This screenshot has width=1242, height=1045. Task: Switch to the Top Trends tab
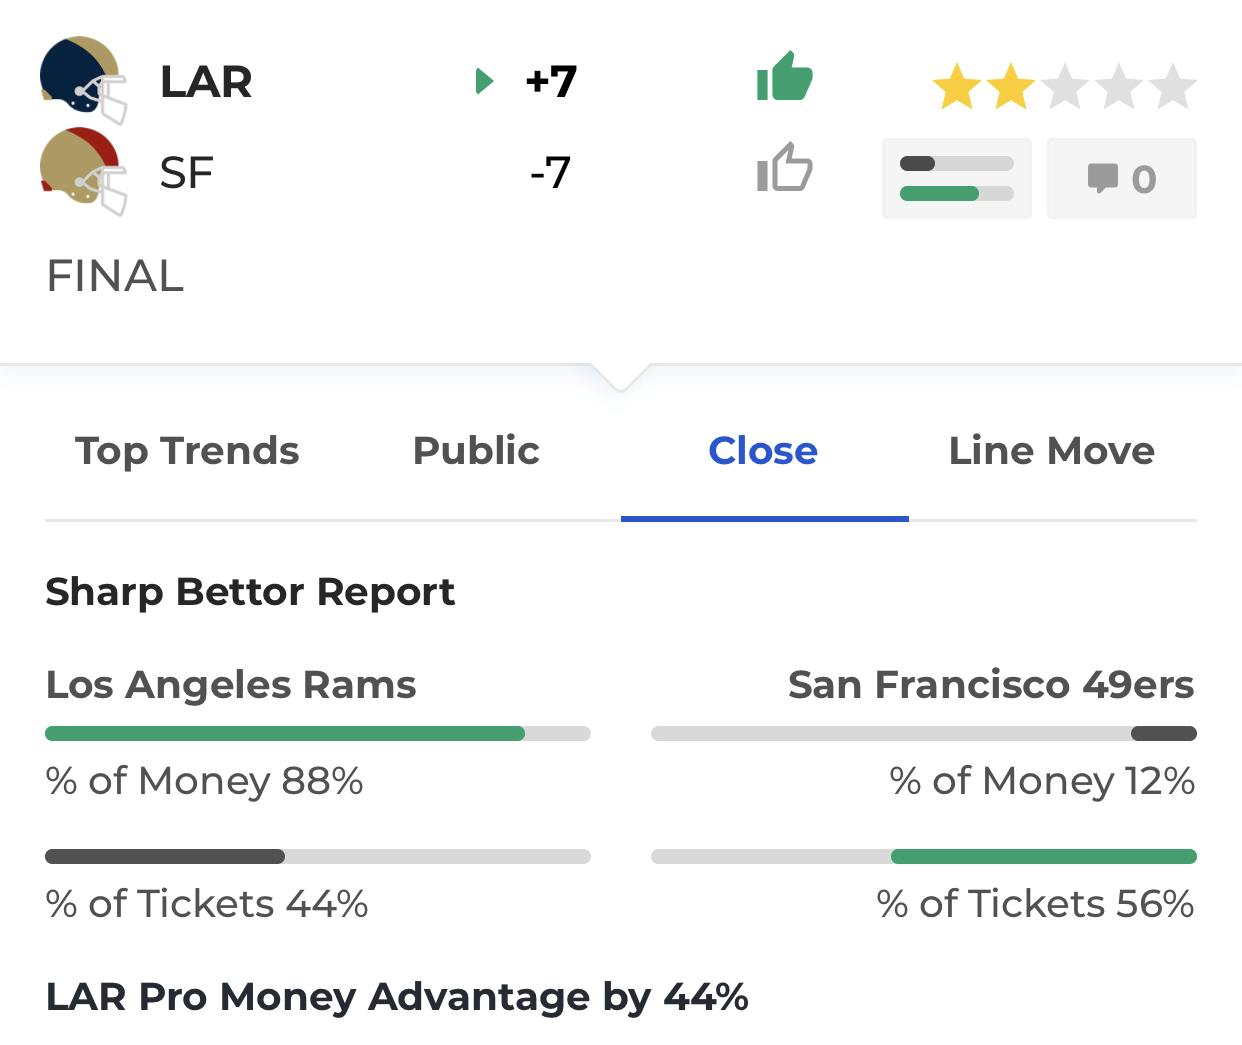click(x=187, y=451)
